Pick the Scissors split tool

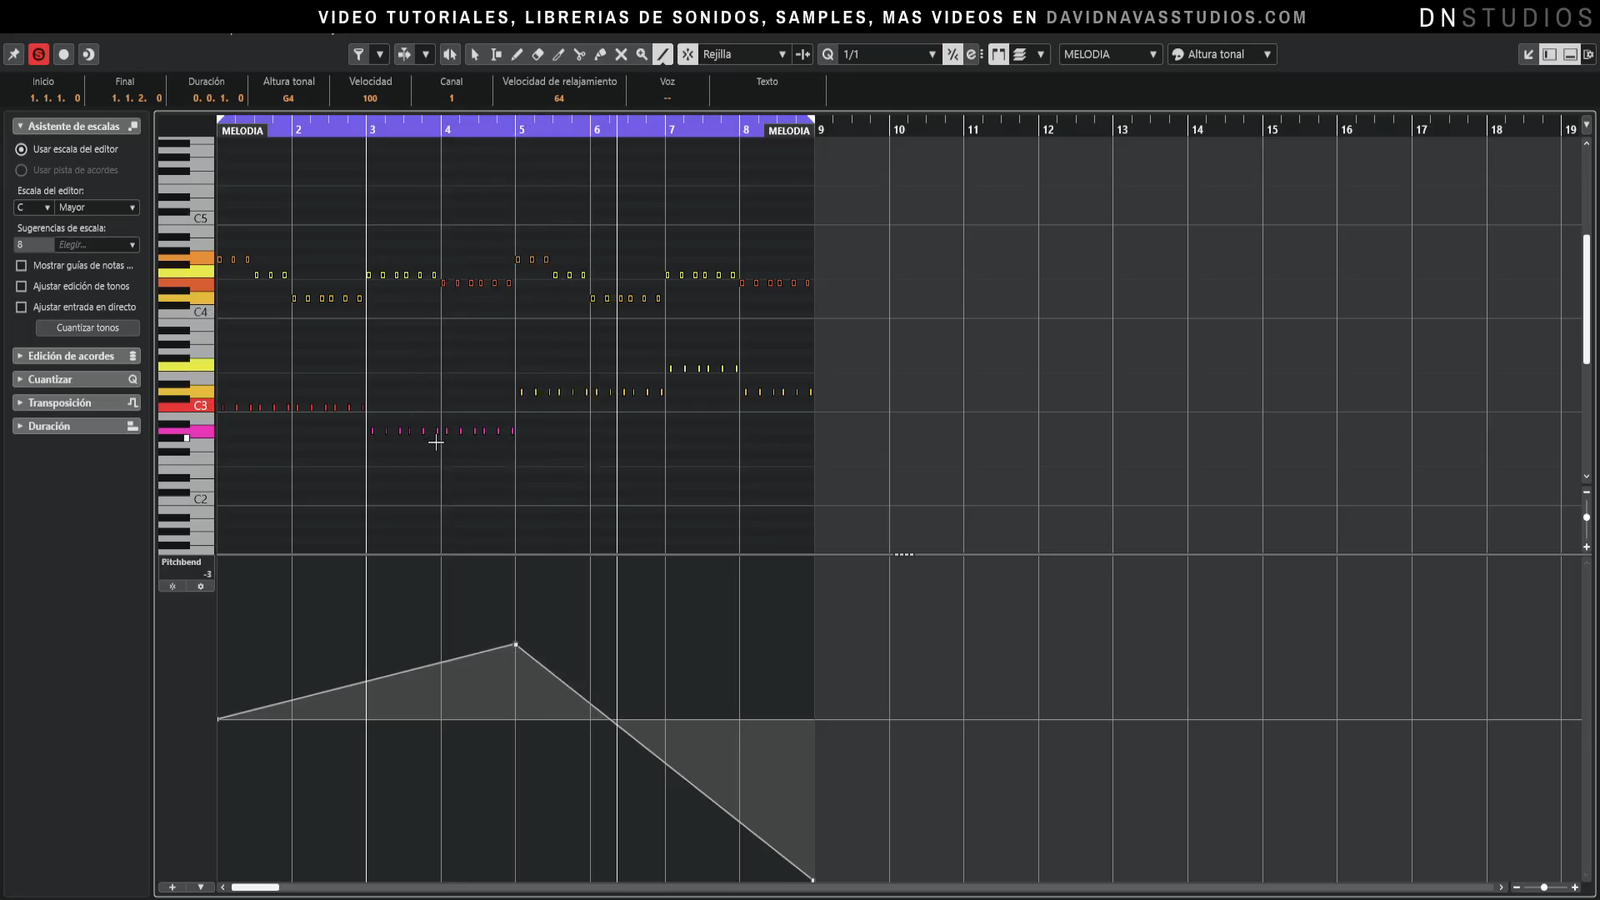(x=579, y=54)
